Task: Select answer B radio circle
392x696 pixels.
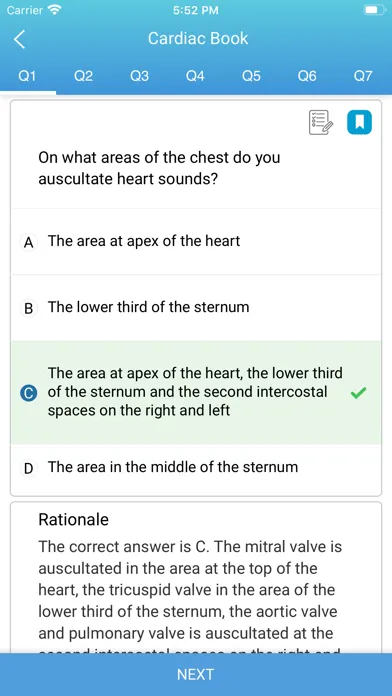Action: pos(28,308)
